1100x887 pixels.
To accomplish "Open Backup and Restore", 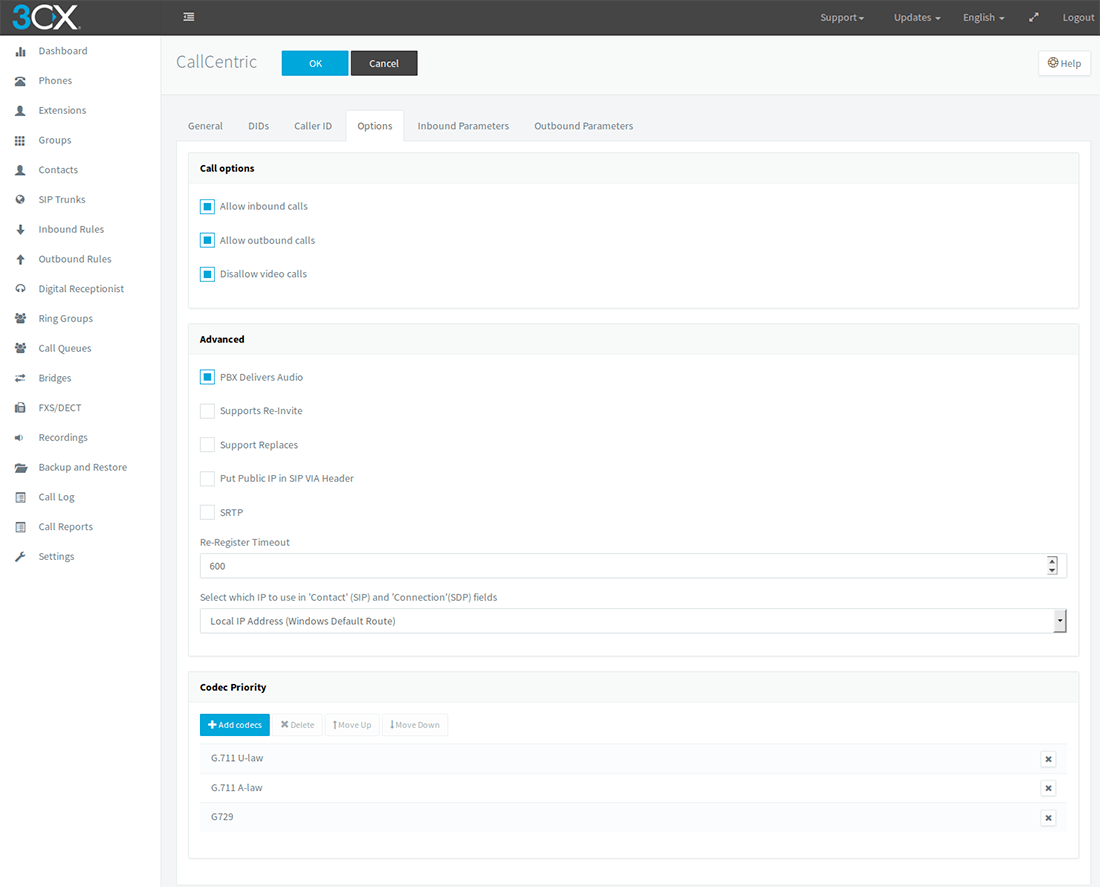I will [83, 467].
